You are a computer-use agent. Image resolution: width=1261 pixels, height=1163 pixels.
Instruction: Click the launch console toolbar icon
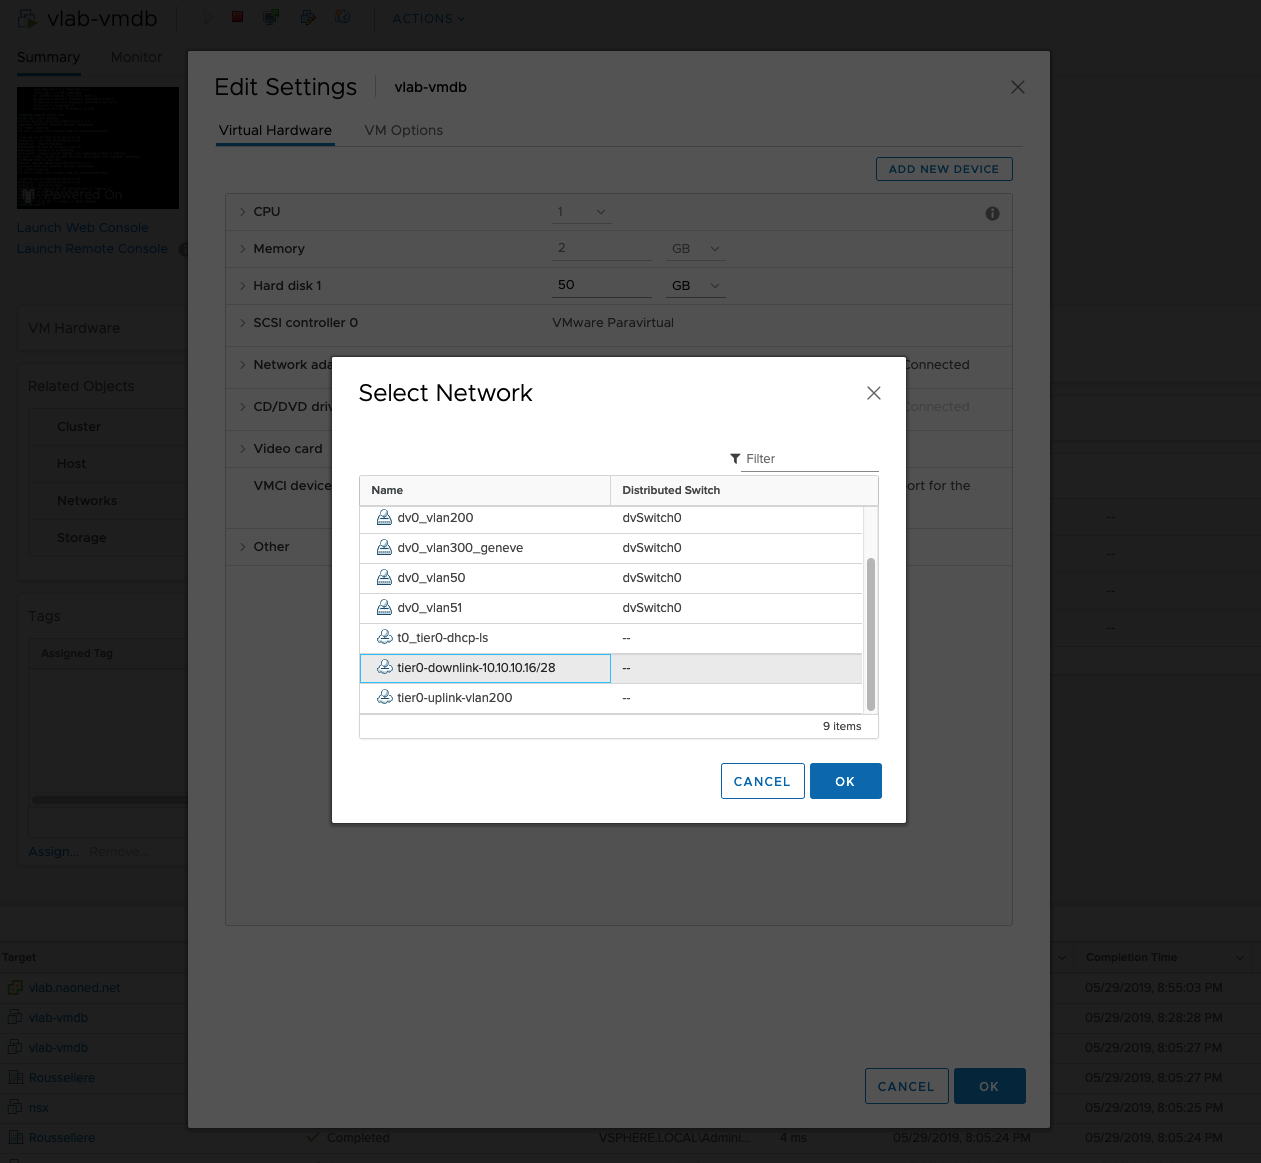271,18
